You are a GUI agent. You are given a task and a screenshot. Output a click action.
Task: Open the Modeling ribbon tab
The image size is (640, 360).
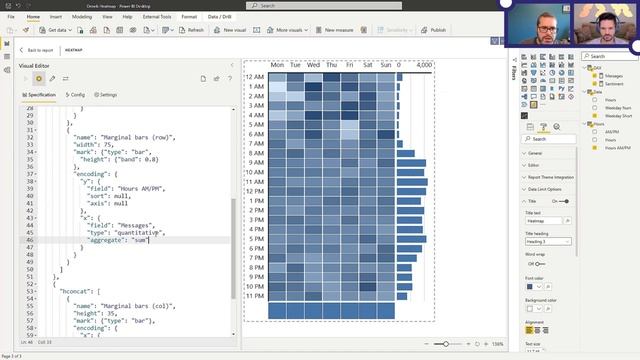[82, 17]
